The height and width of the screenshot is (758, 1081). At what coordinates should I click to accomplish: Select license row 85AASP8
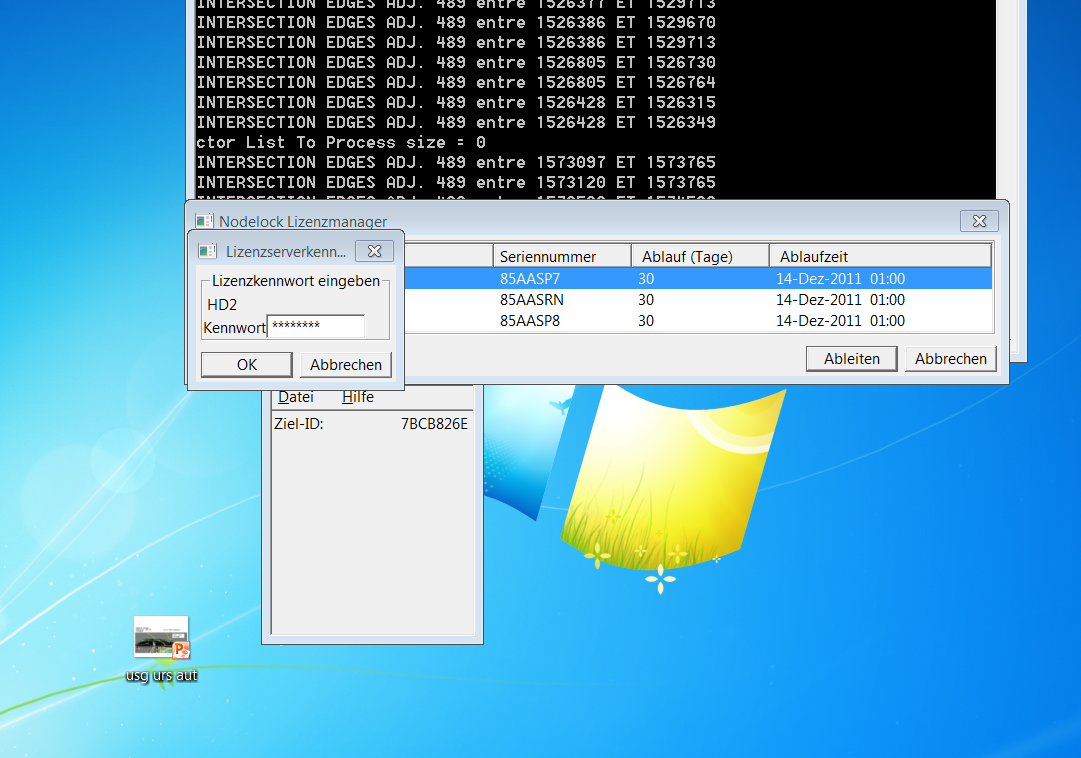coord(698,321)
